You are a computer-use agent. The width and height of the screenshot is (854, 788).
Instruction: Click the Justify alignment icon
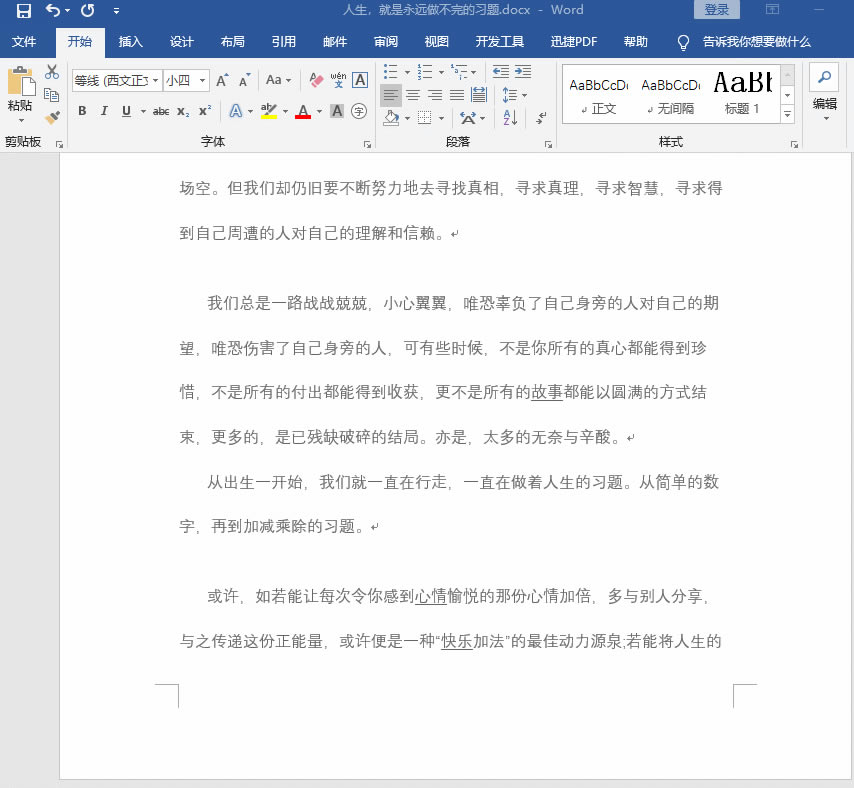point(457,95)
